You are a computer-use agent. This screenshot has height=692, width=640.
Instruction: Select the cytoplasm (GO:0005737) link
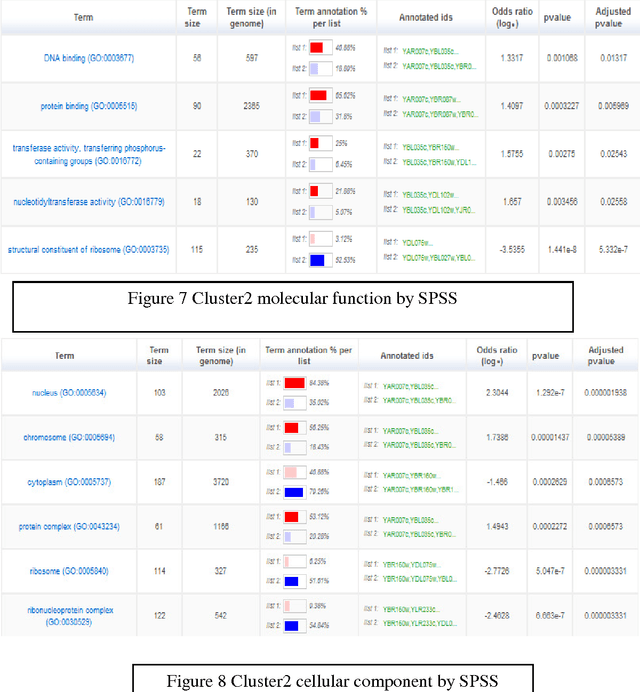[68, 481]
